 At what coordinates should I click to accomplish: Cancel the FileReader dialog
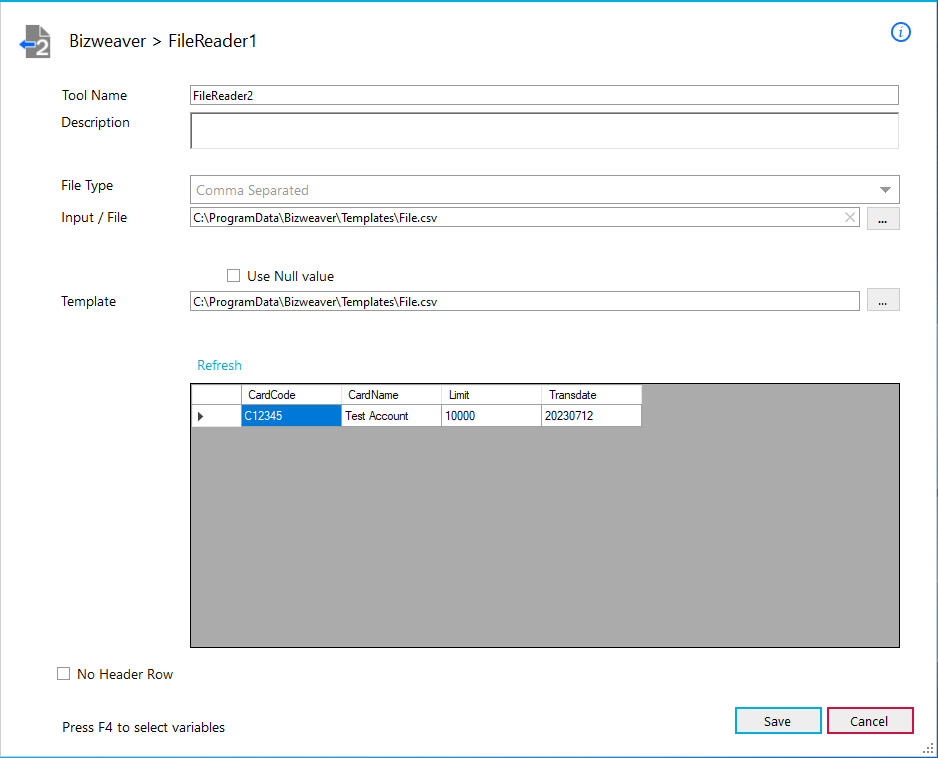[870, 721]
